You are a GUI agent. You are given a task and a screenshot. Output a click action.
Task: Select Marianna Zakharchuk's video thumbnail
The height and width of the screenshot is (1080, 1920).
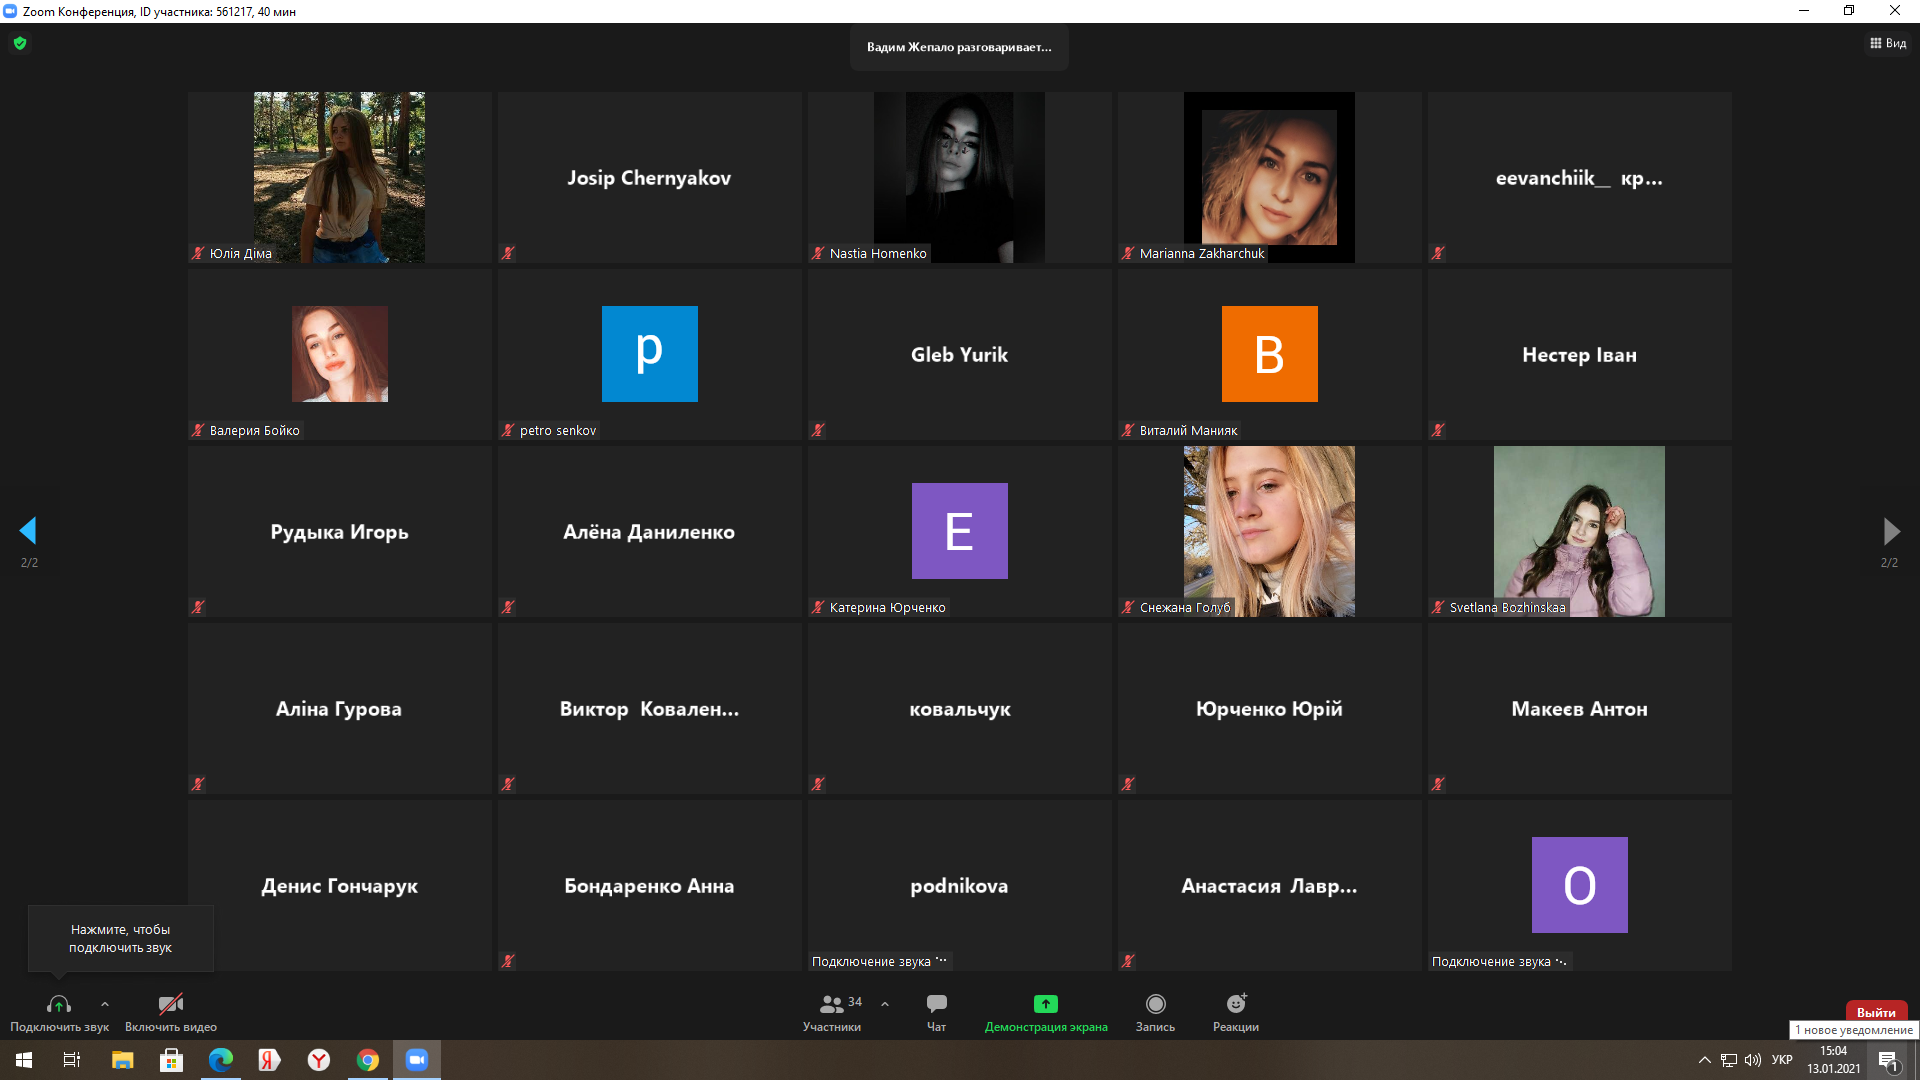[x=1269, y=177]
